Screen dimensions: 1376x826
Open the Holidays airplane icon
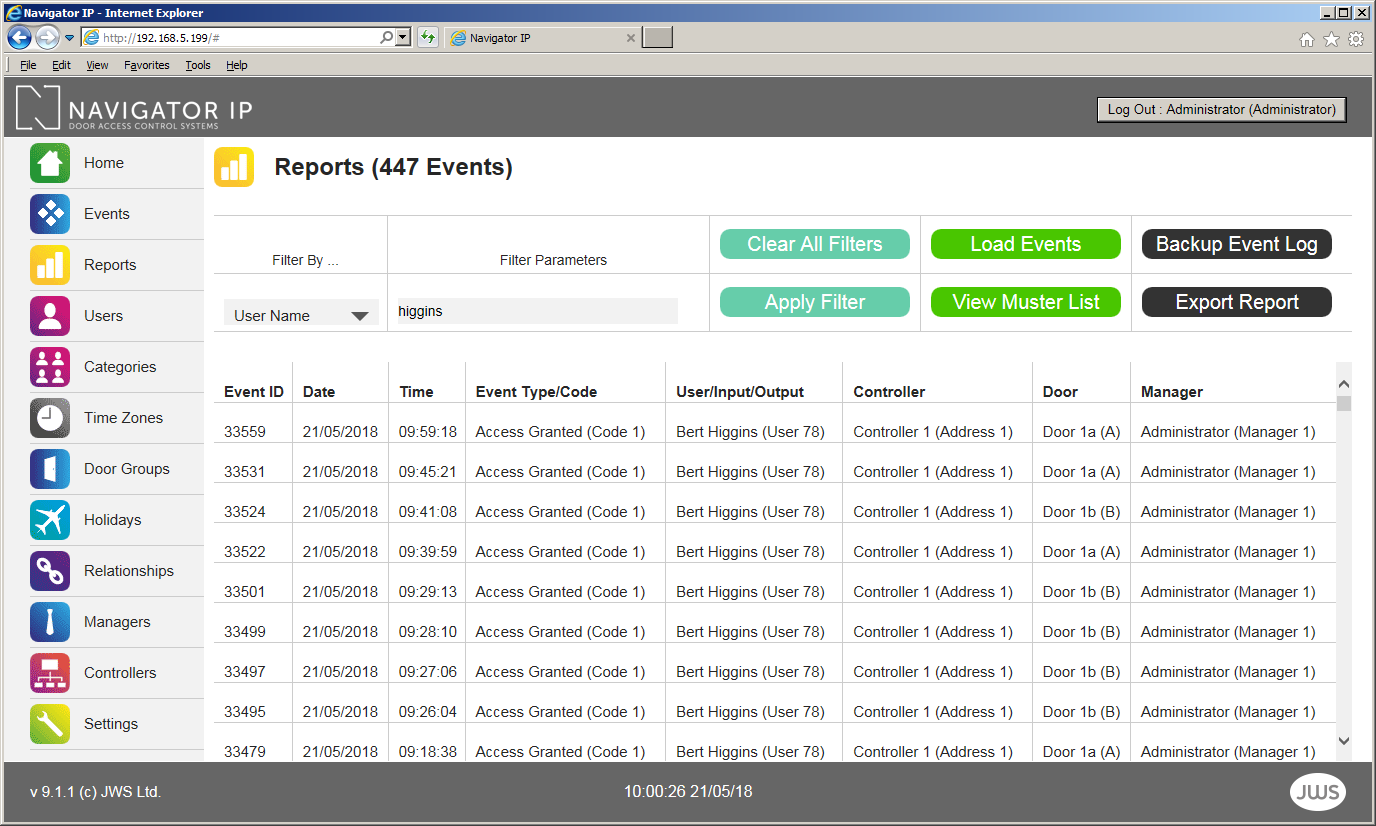click(50, 520)
